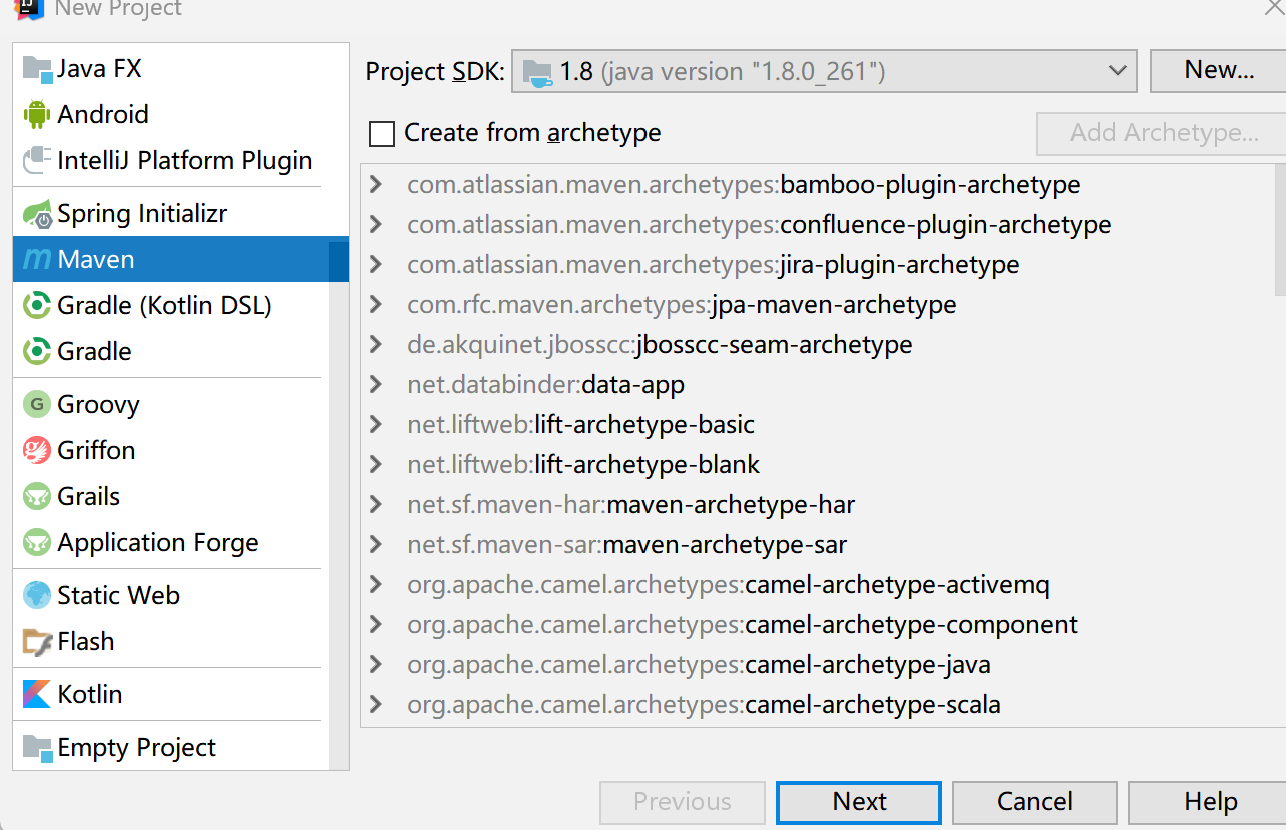Select bamboo-plugin-archetype text row
1286x830 pixels.
point(744,185)
